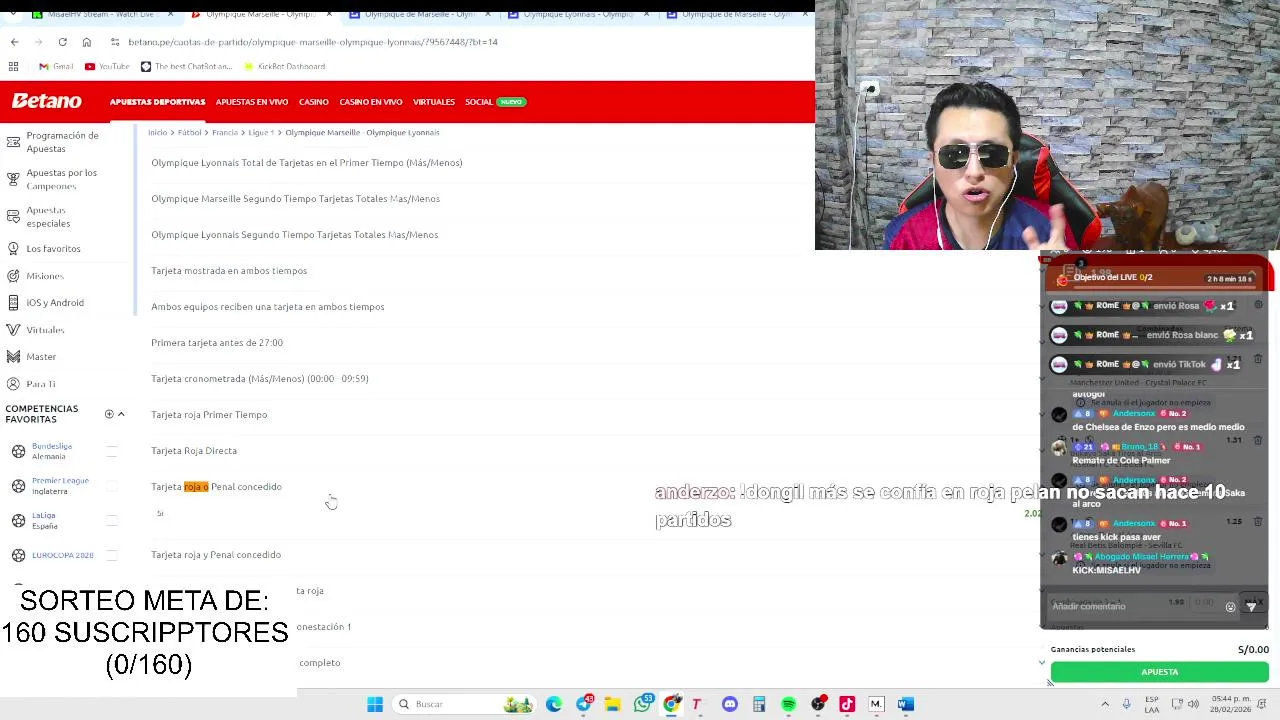Open the Gmail bookmark
The height and width of the screenshot is (720, 1280).
click(x=56, y=66)
